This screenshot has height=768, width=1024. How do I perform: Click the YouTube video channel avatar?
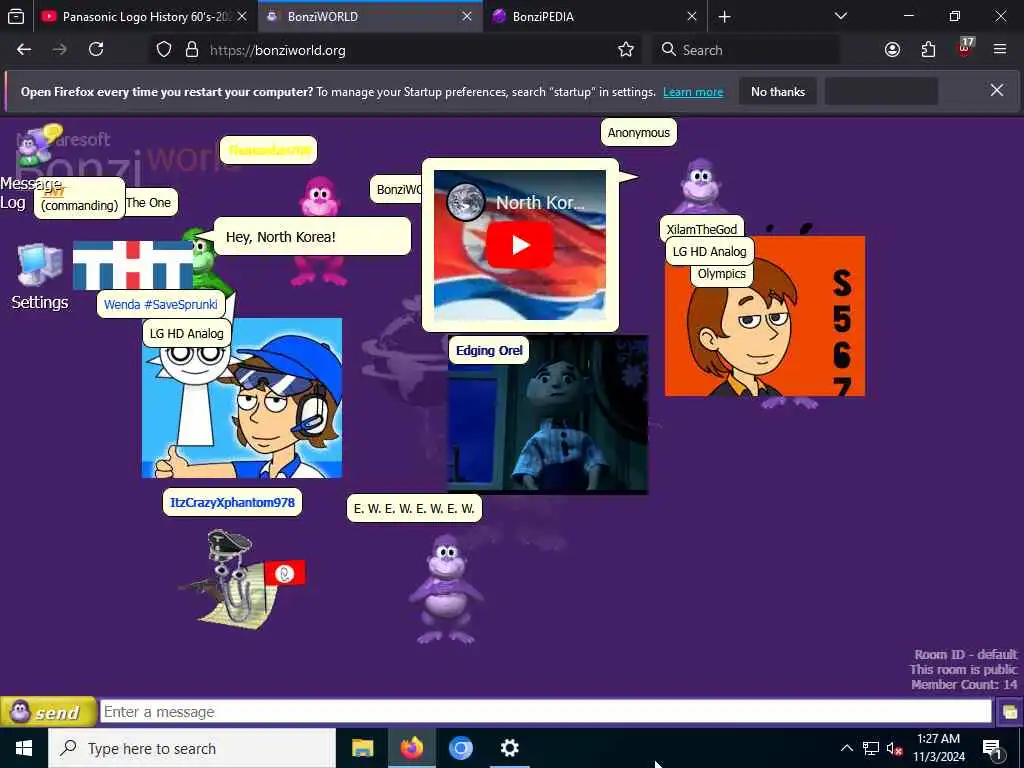pos(465,202)
